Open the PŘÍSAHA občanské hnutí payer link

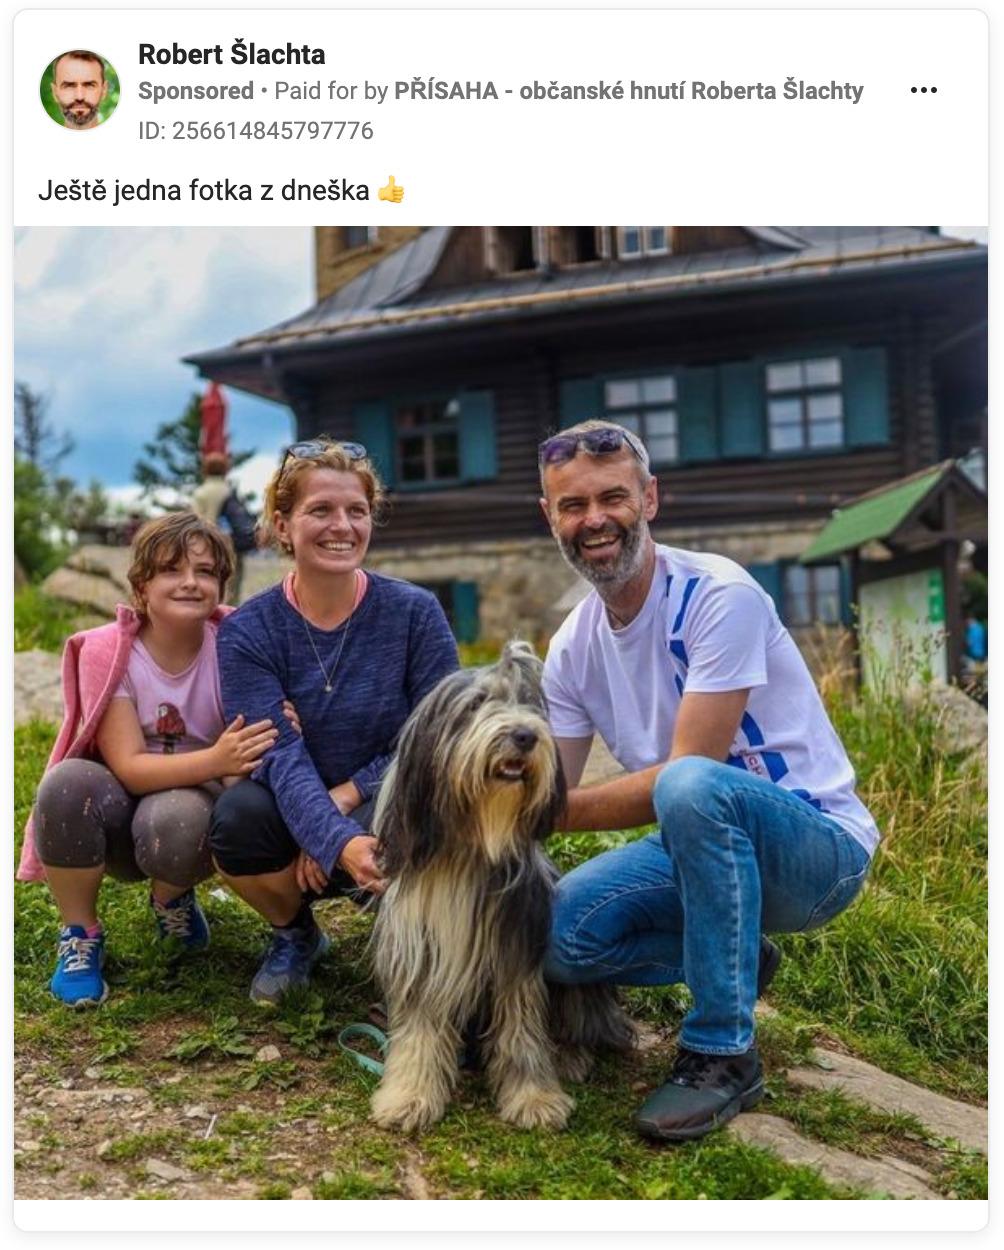pyautogui.click(x=629, y=91)
